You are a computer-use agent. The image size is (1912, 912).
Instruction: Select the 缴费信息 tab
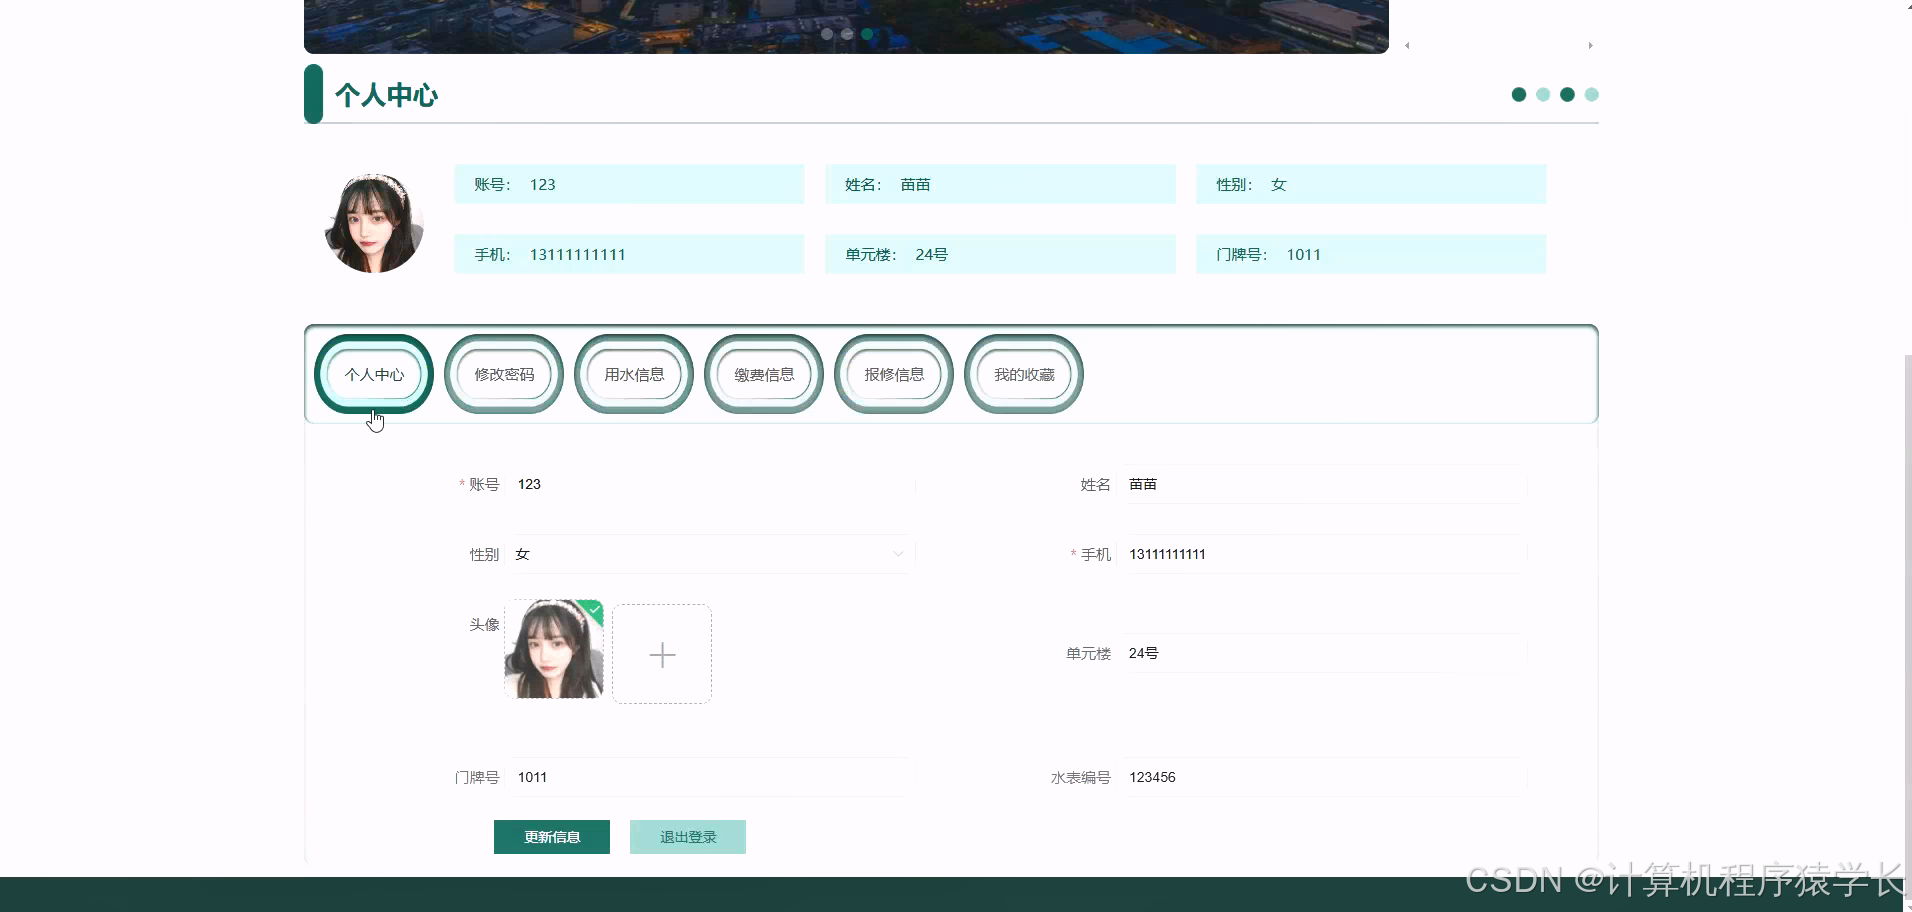(763, 373)
